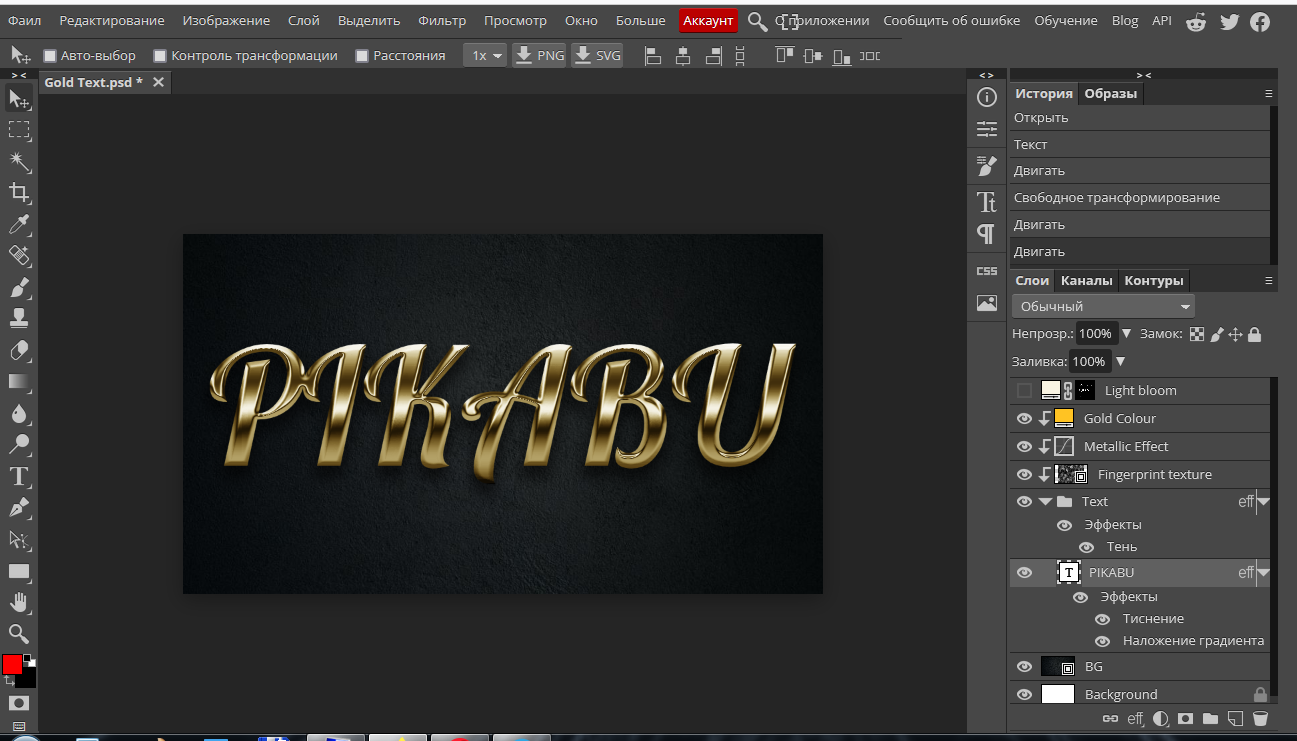This screenshot has height=741, width=1297.
Task: Select the Eraser tool
Action: pos(19,350)
